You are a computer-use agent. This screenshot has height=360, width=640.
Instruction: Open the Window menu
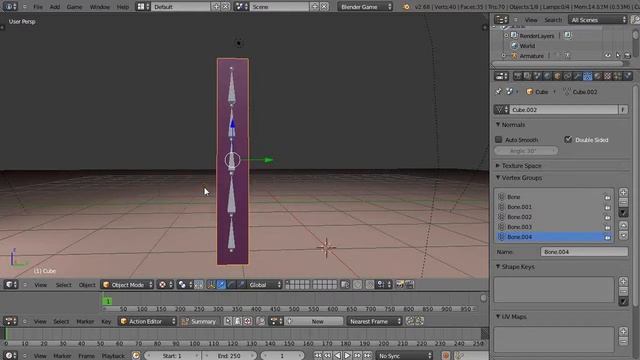point(100,7)
